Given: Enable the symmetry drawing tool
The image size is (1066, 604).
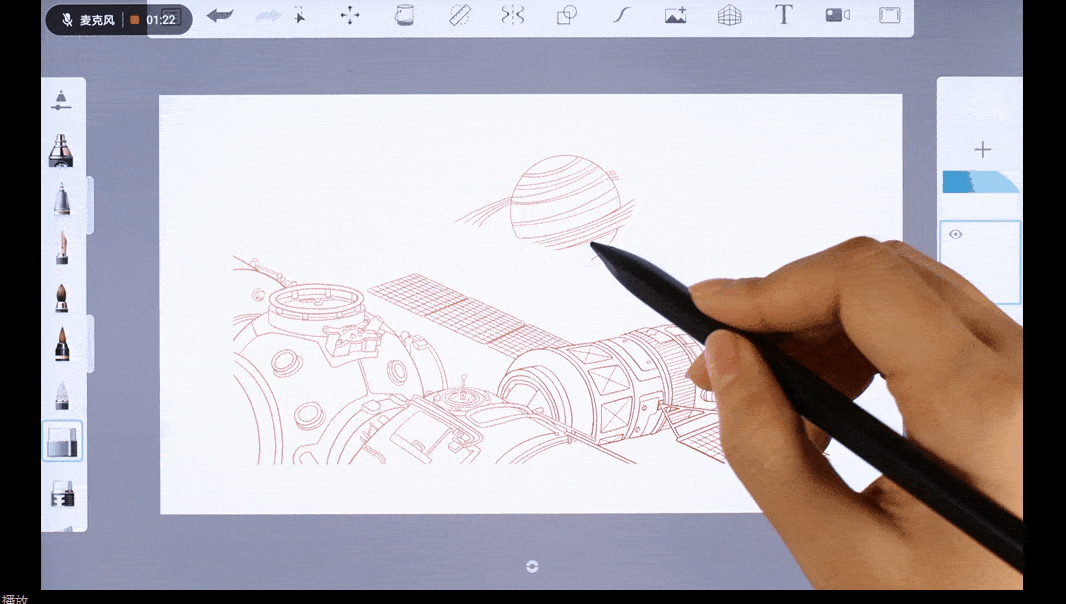Looking at the screenshot, I should click(x=513, y=15).
